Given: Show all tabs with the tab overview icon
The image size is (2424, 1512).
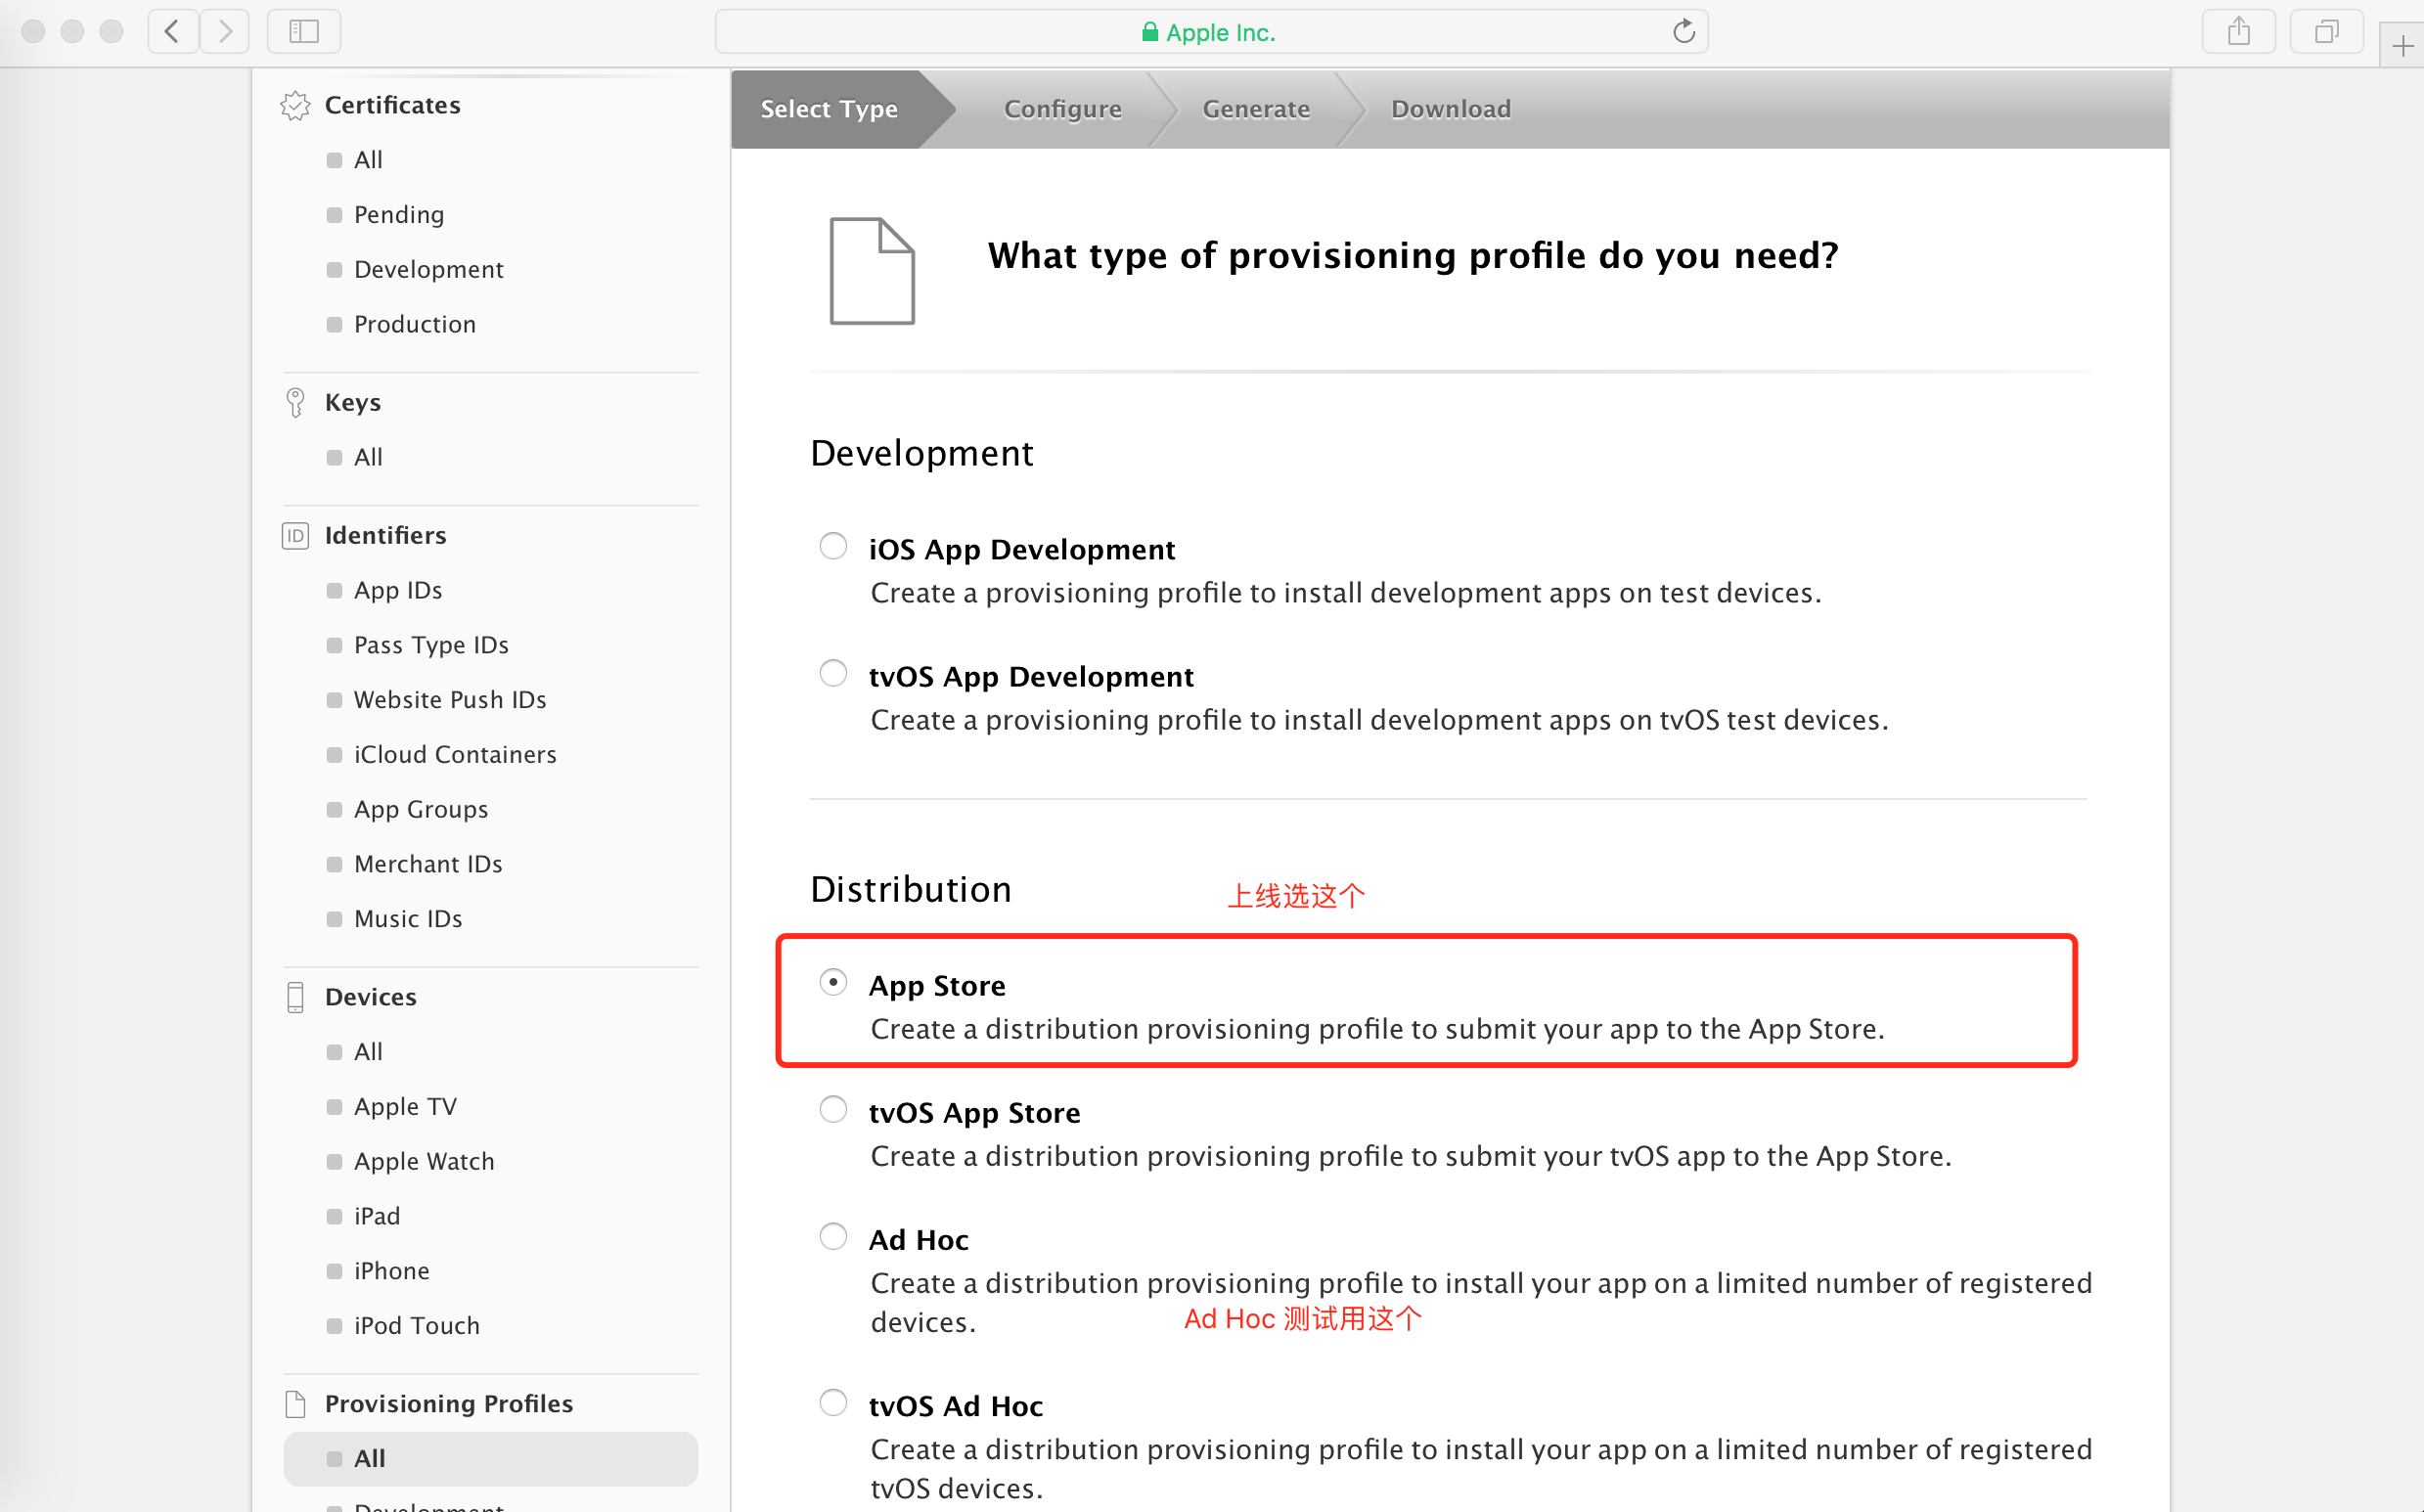Looking at the screenshot, I should pyautogui.click(x=2327, y=32).
